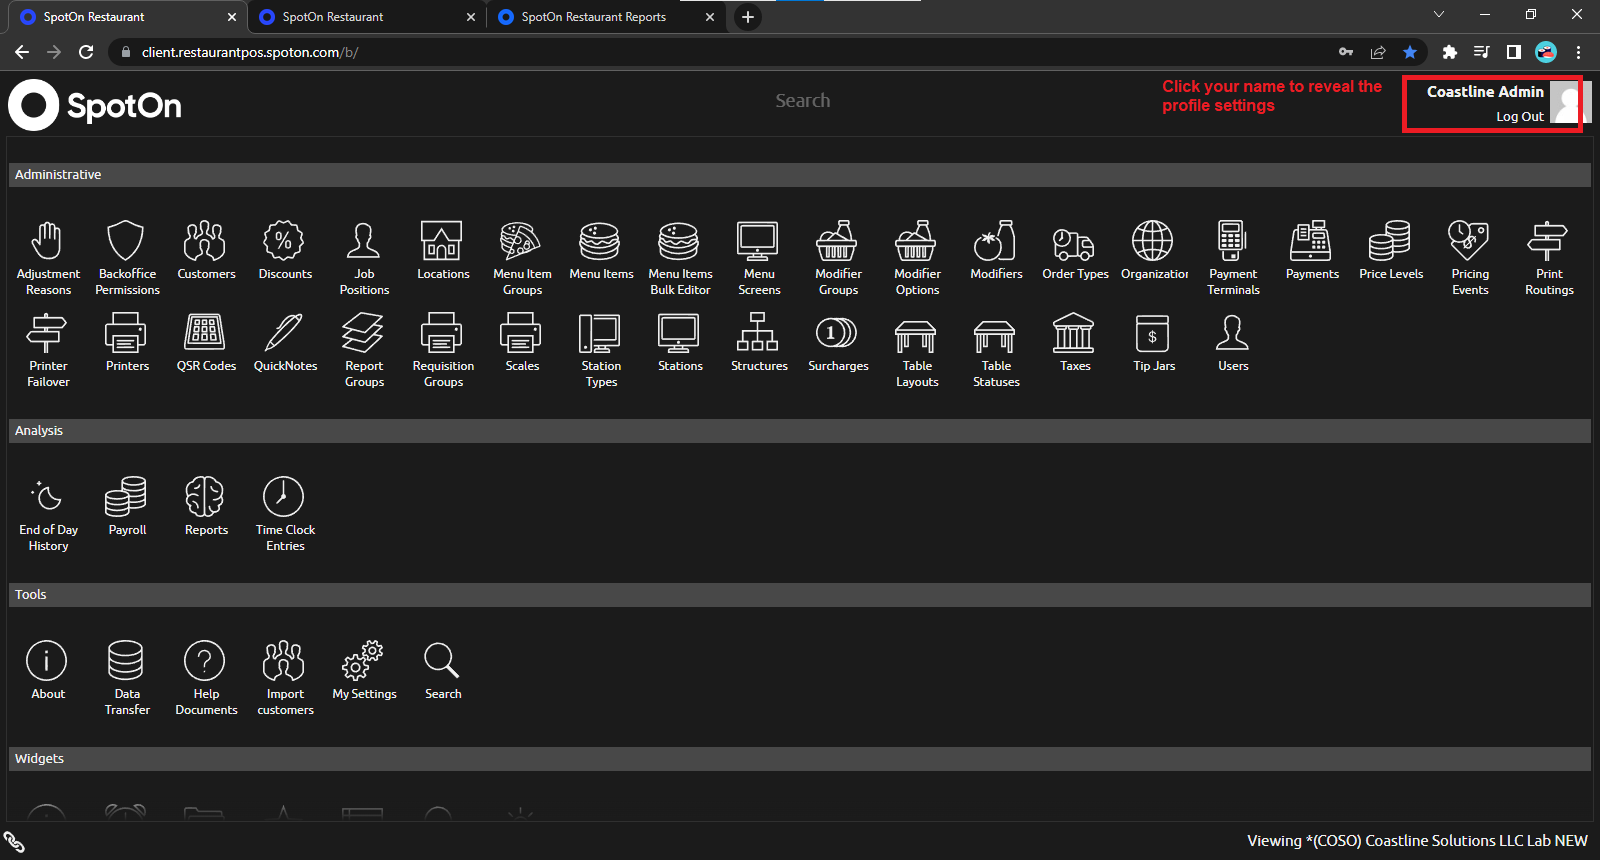Screen dimensions: 1600x860
Task: Open the Search magnifier tool
Action: (443, 670)
